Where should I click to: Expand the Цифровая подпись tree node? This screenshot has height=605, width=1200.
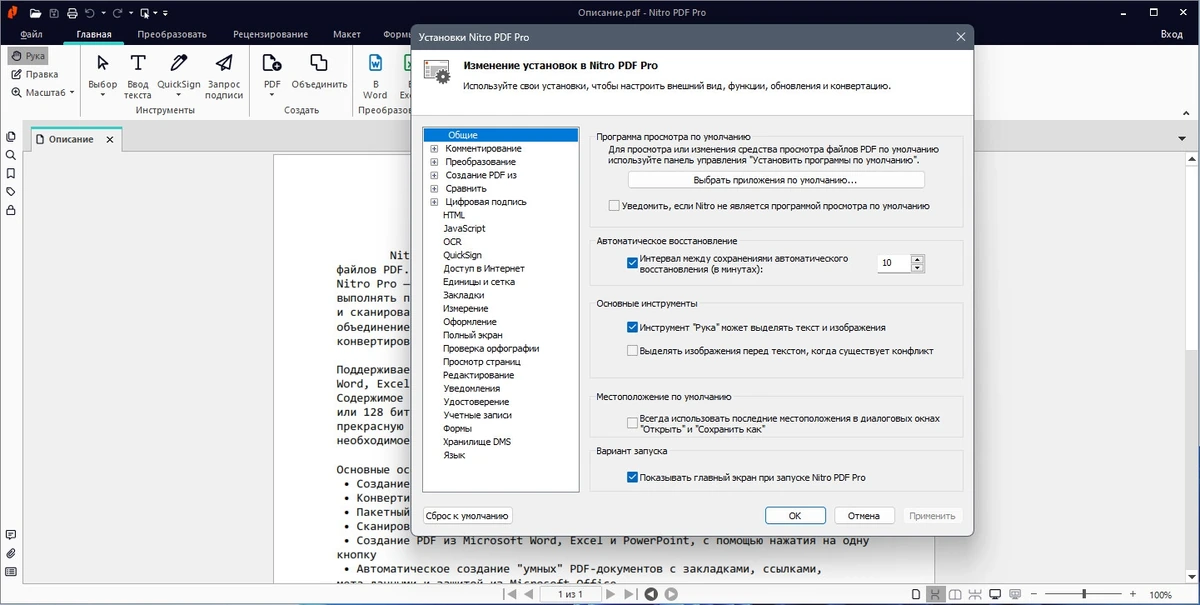[x=434, y=202]
